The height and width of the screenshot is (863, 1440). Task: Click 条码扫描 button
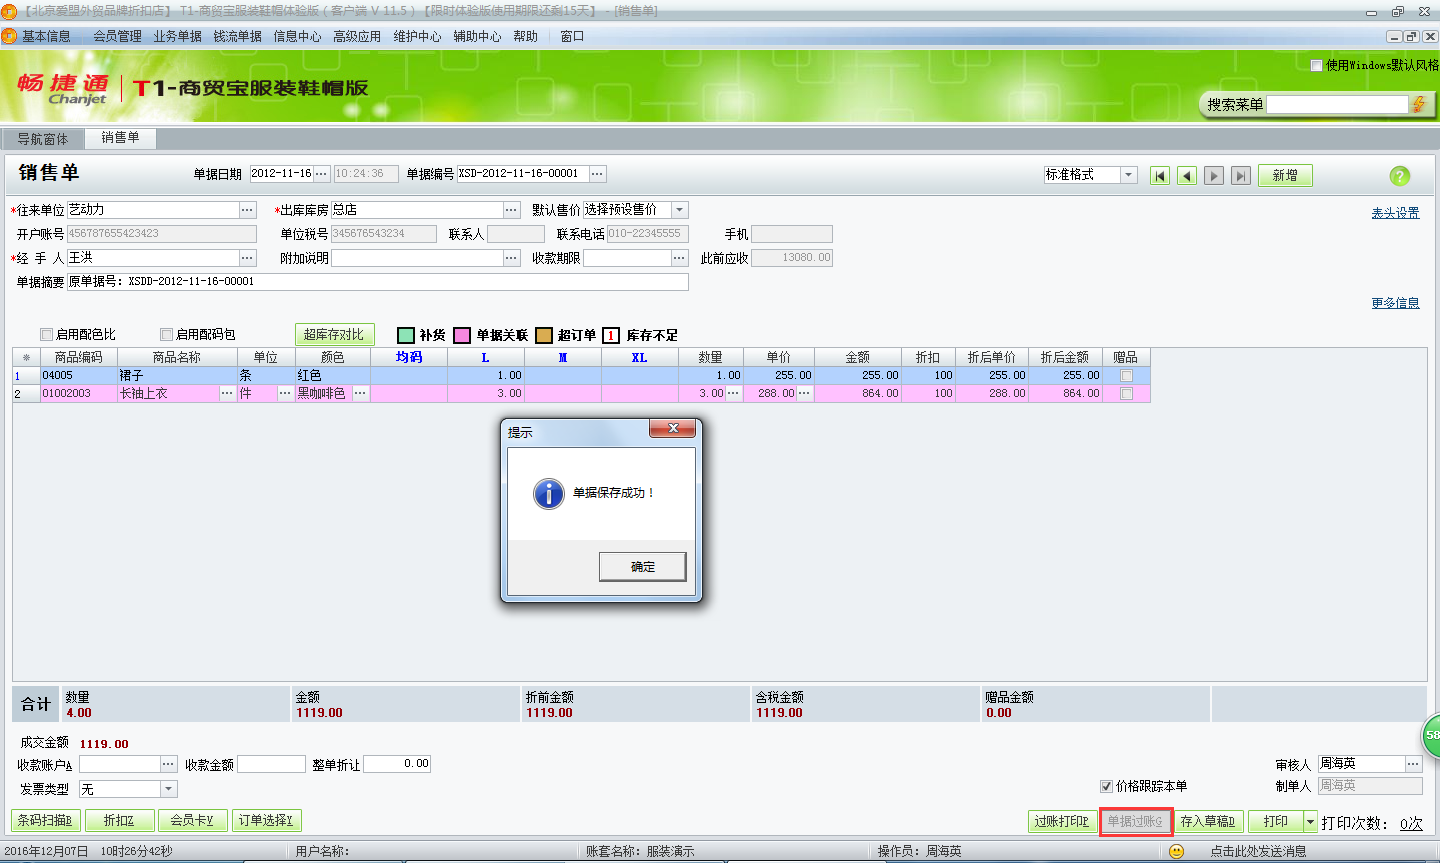[45, 821]
